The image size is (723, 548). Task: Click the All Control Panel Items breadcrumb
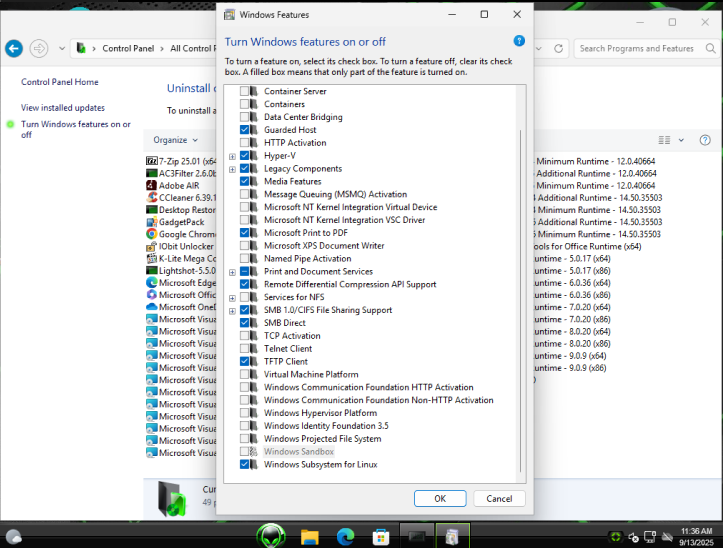(x=193, y=48)
